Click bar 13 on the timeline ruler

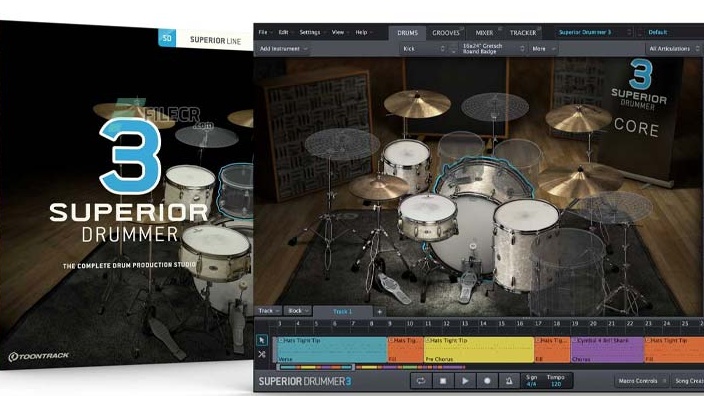coord(465,323)
